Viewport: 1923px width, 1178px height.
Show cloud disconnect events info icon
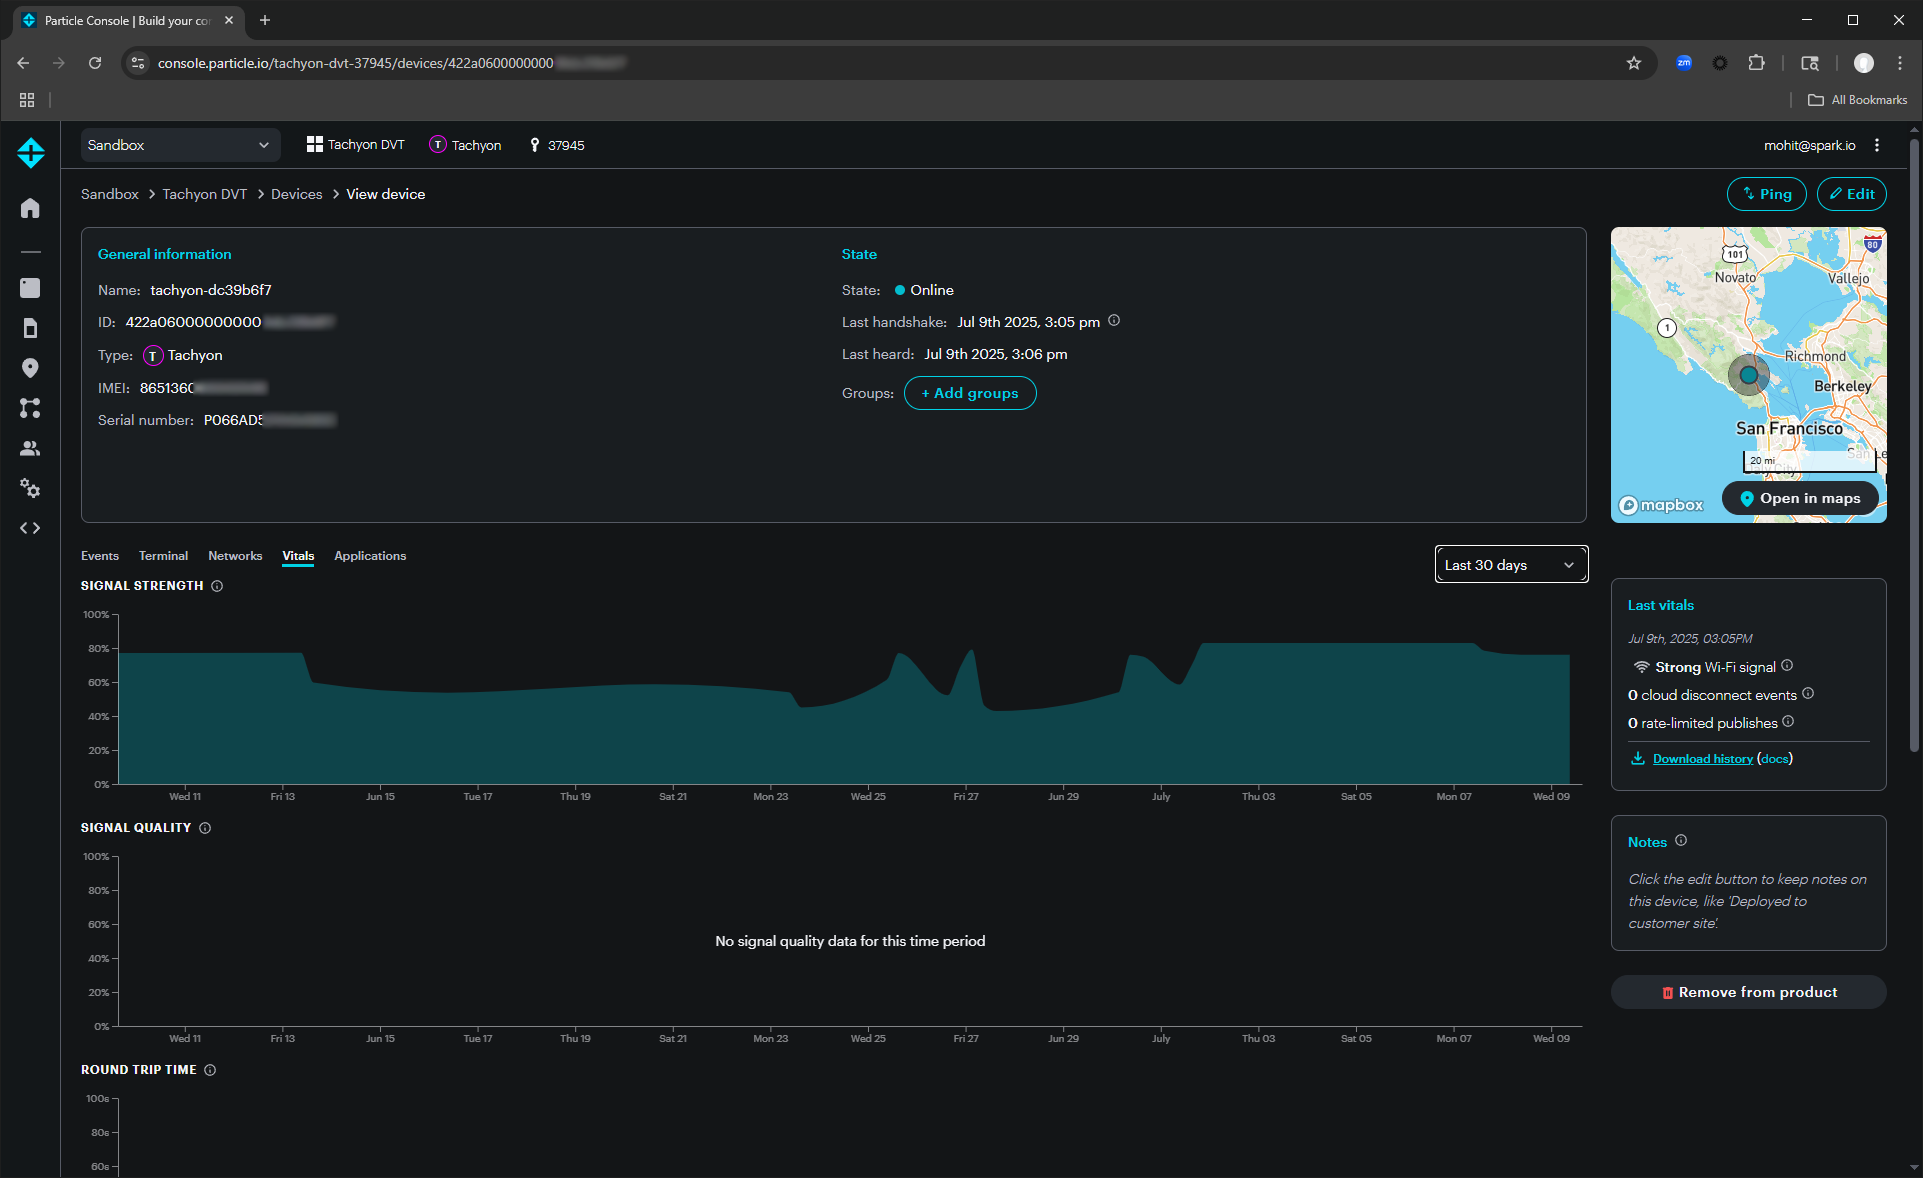[x=1808, y=693]
